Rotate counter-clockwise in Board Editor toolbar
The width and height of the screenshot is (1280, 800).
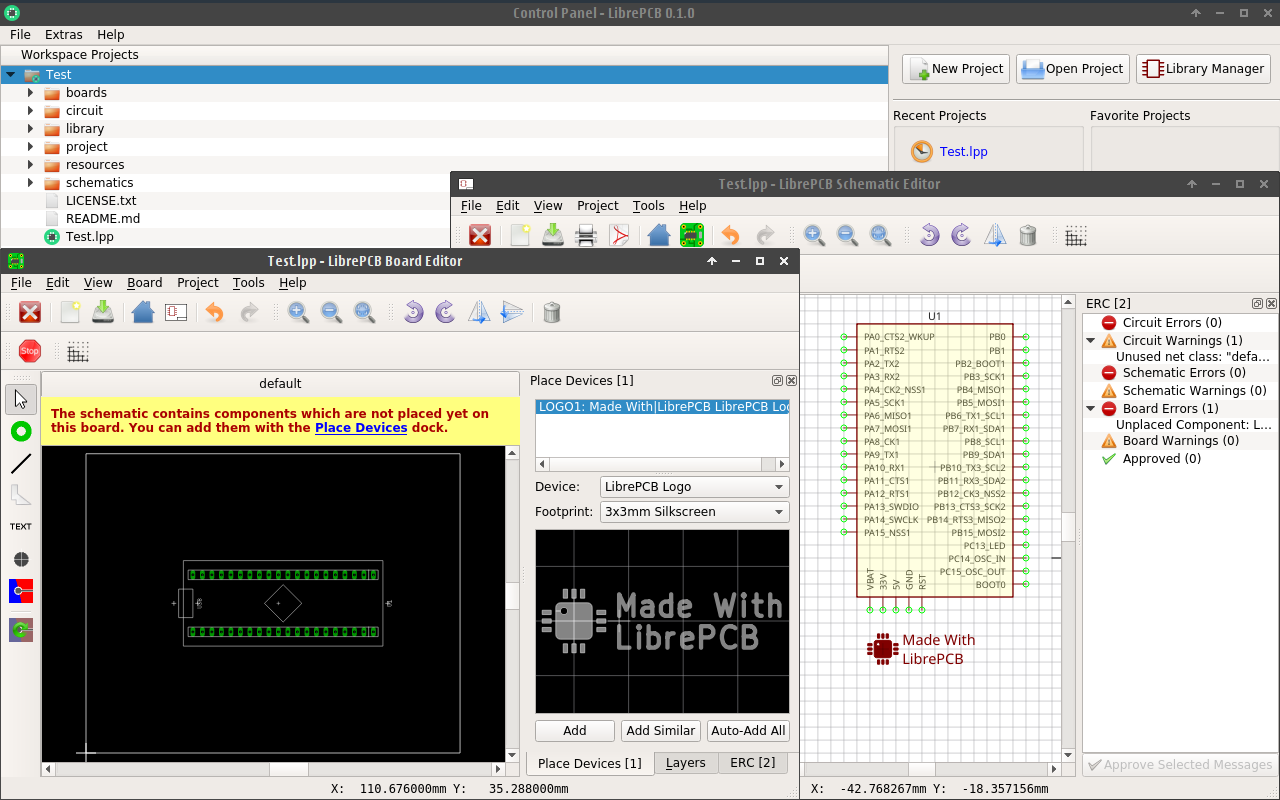413,312
